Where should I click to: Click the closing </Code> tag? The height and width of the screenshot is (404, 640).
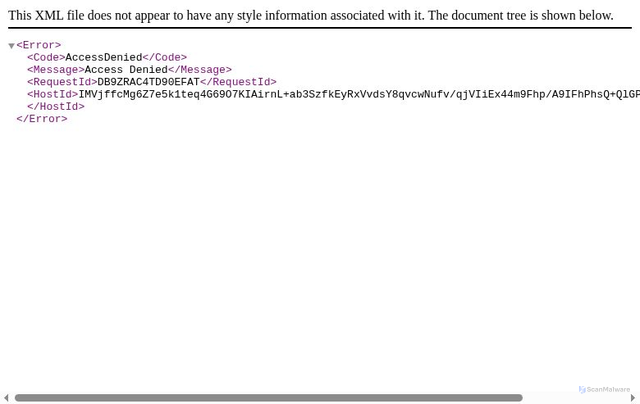coord(164,58)
